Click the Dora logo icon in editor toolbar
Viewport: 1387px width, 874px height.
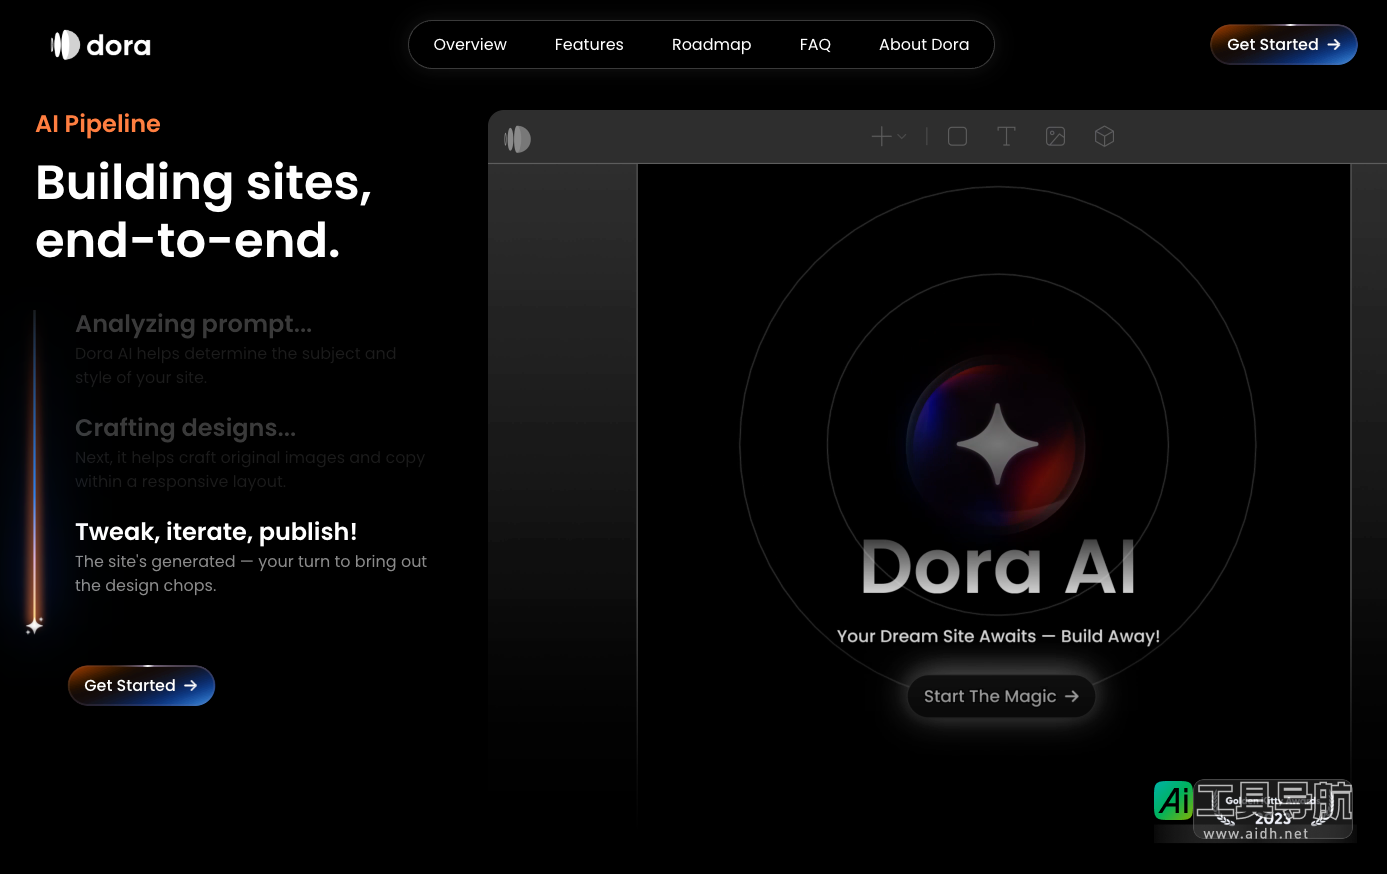517,139
